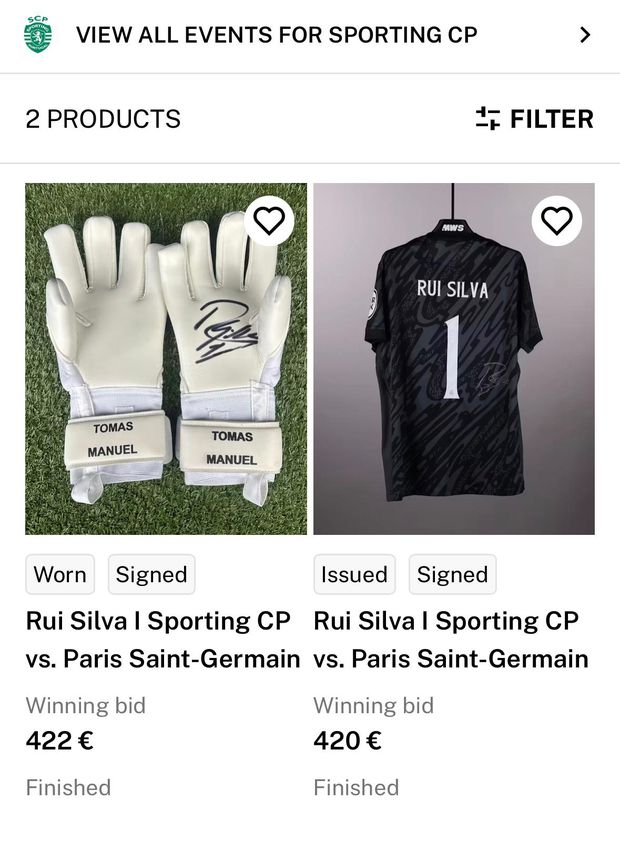Select the Worn tag on gloves
This screenshot has width=620, height=841.
pyautogui.click(x=60, y=574)
